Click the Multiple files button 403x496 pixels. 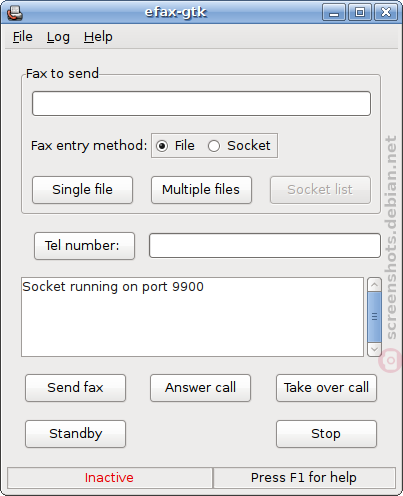click(201, 190)
